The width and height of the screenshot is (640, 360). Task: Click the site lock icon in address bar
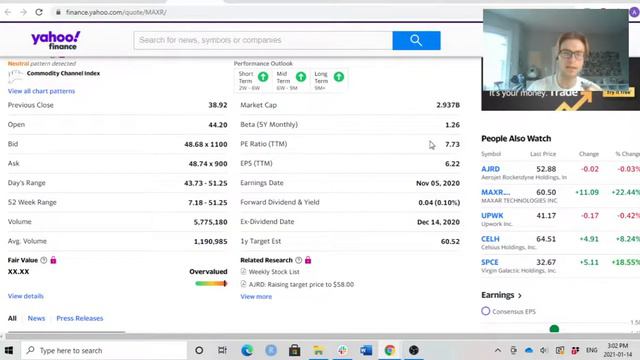58,12
